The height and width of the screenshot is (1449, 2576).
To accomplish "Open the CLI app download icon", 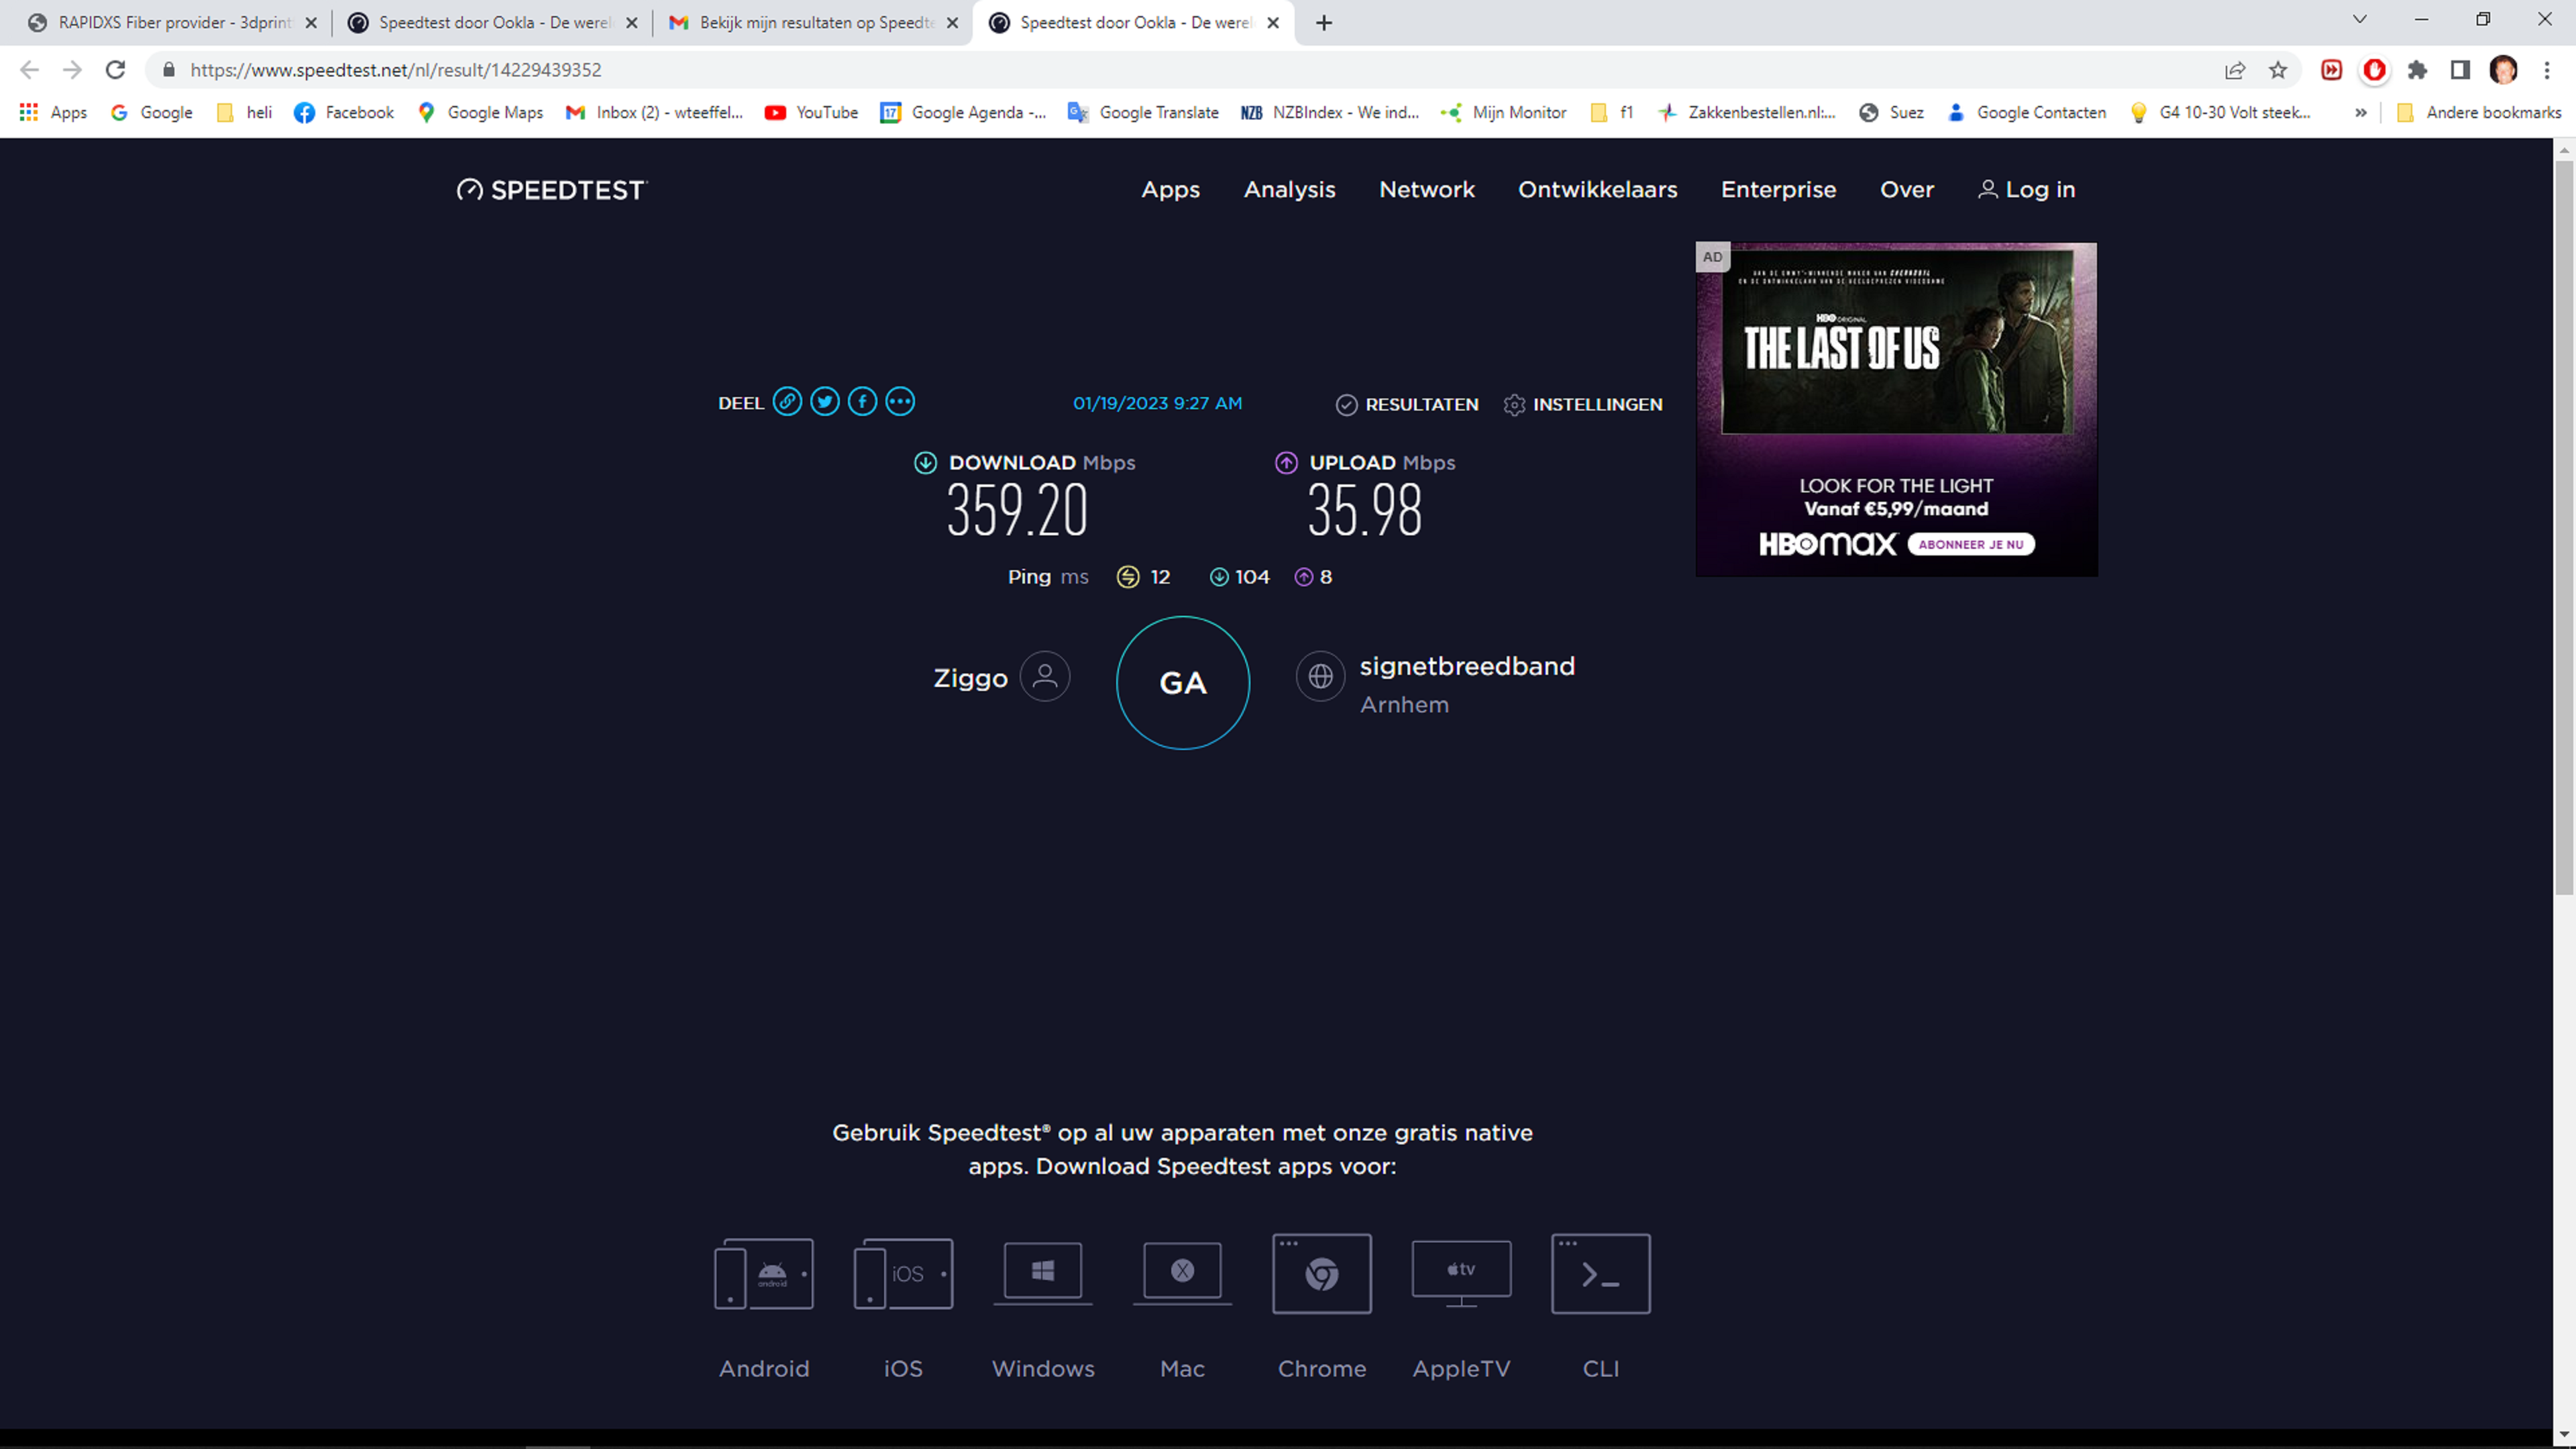I will (x=1600, y=1273).
